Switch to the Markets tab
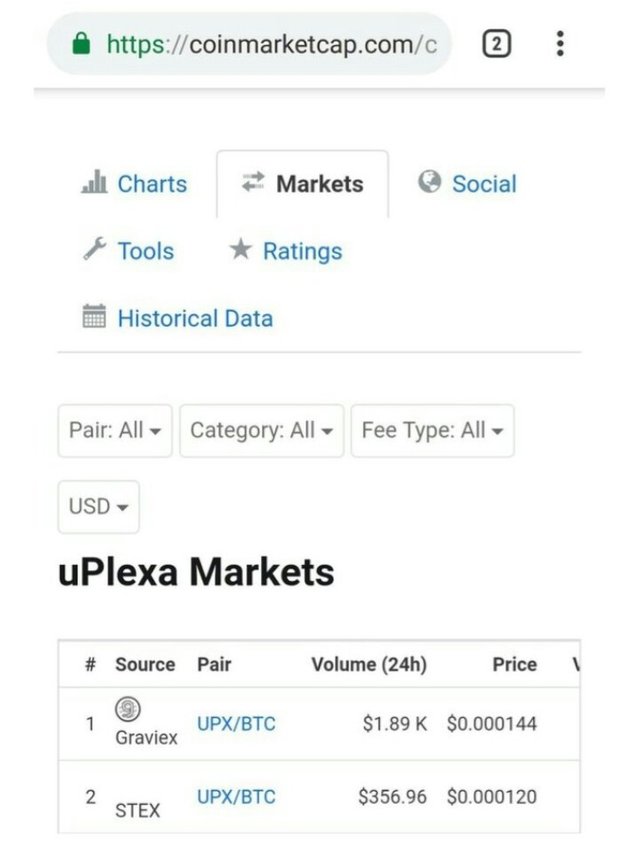This screenshot has width=640, height=848. pyautogui.click(x=303, y=184)
